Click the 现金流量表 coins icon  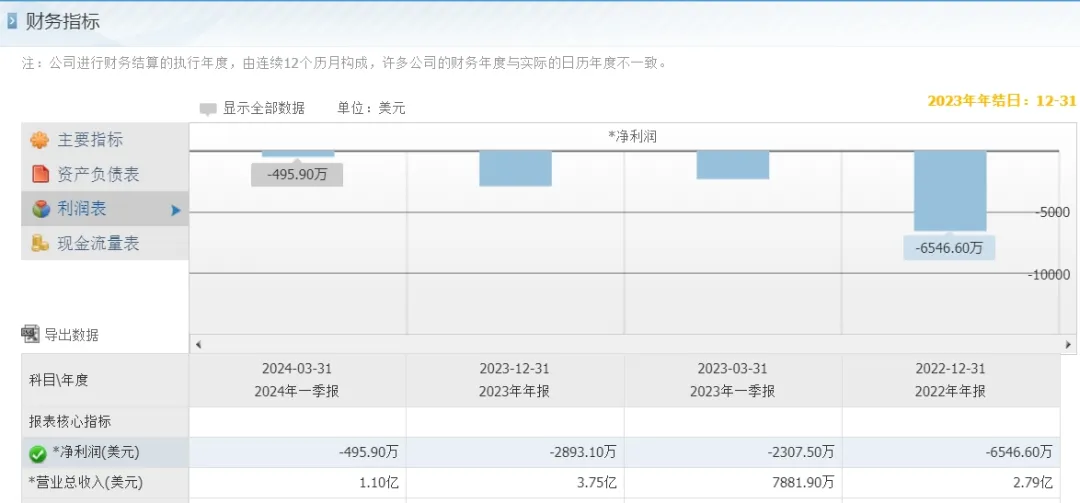[x=40, y=243]
